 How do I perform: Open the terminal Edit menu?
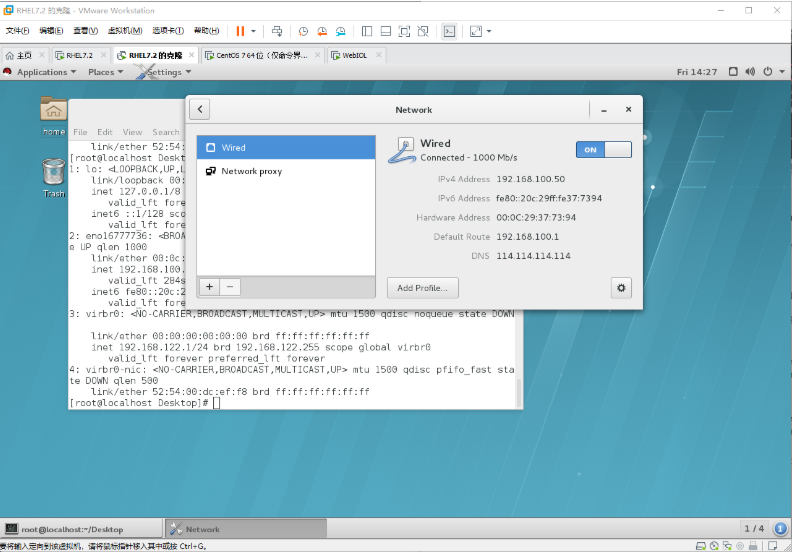point(105,132)
